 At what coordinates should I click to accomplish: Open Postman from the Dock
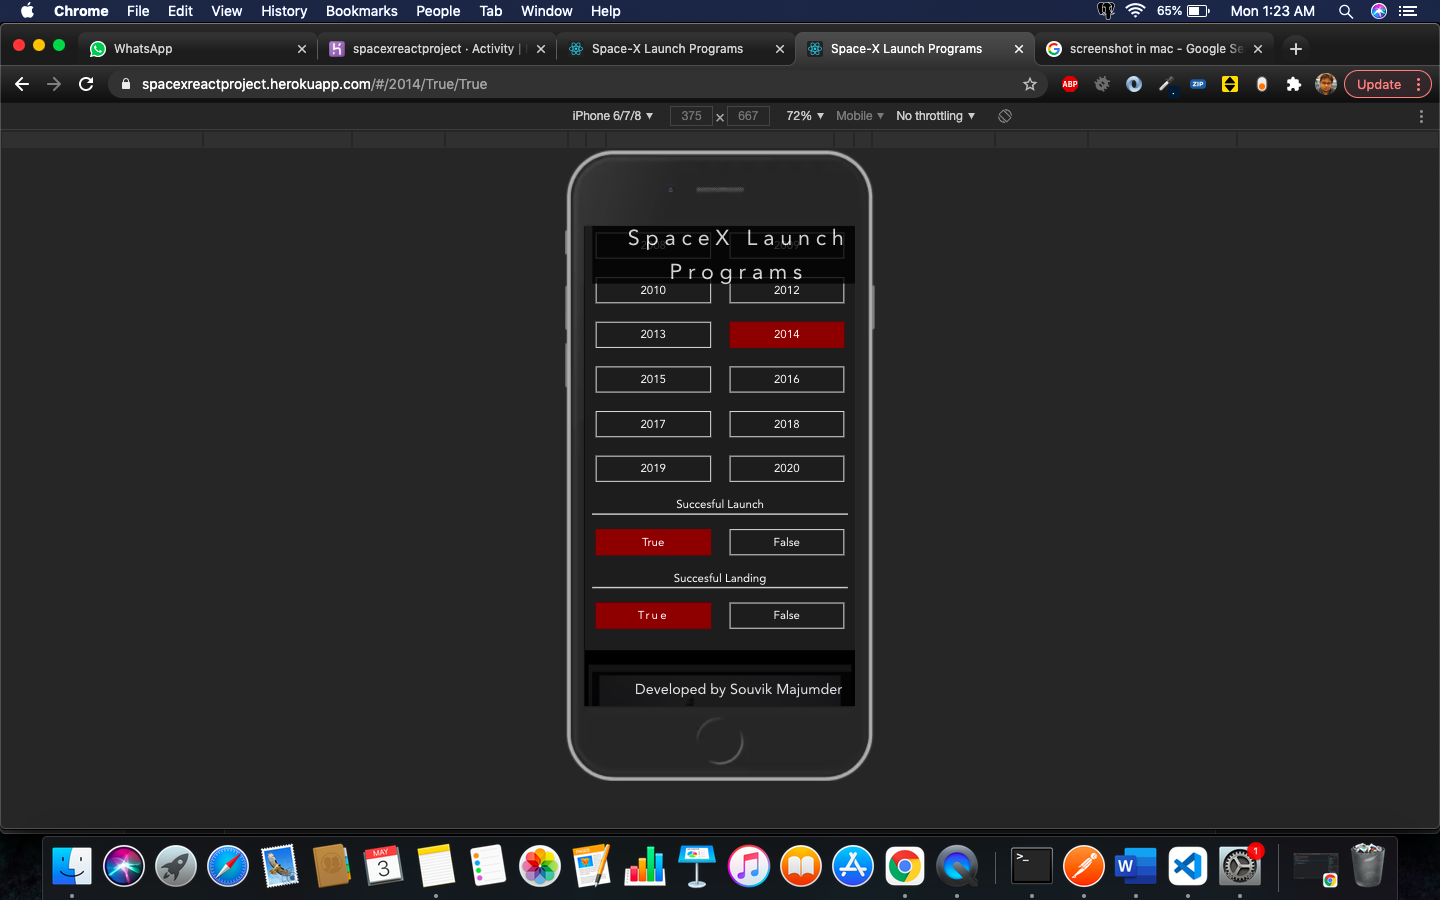1083,865
